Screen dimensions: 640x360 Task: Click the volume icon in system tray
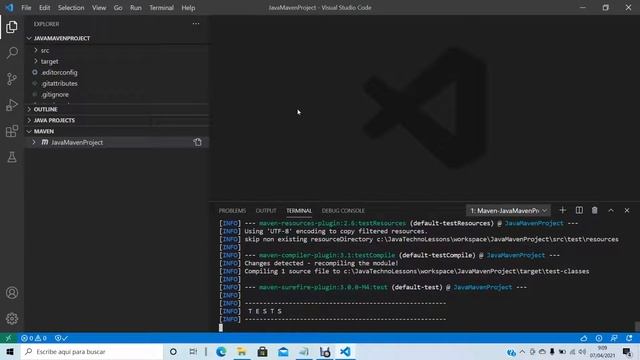click(x=582, y=351)
